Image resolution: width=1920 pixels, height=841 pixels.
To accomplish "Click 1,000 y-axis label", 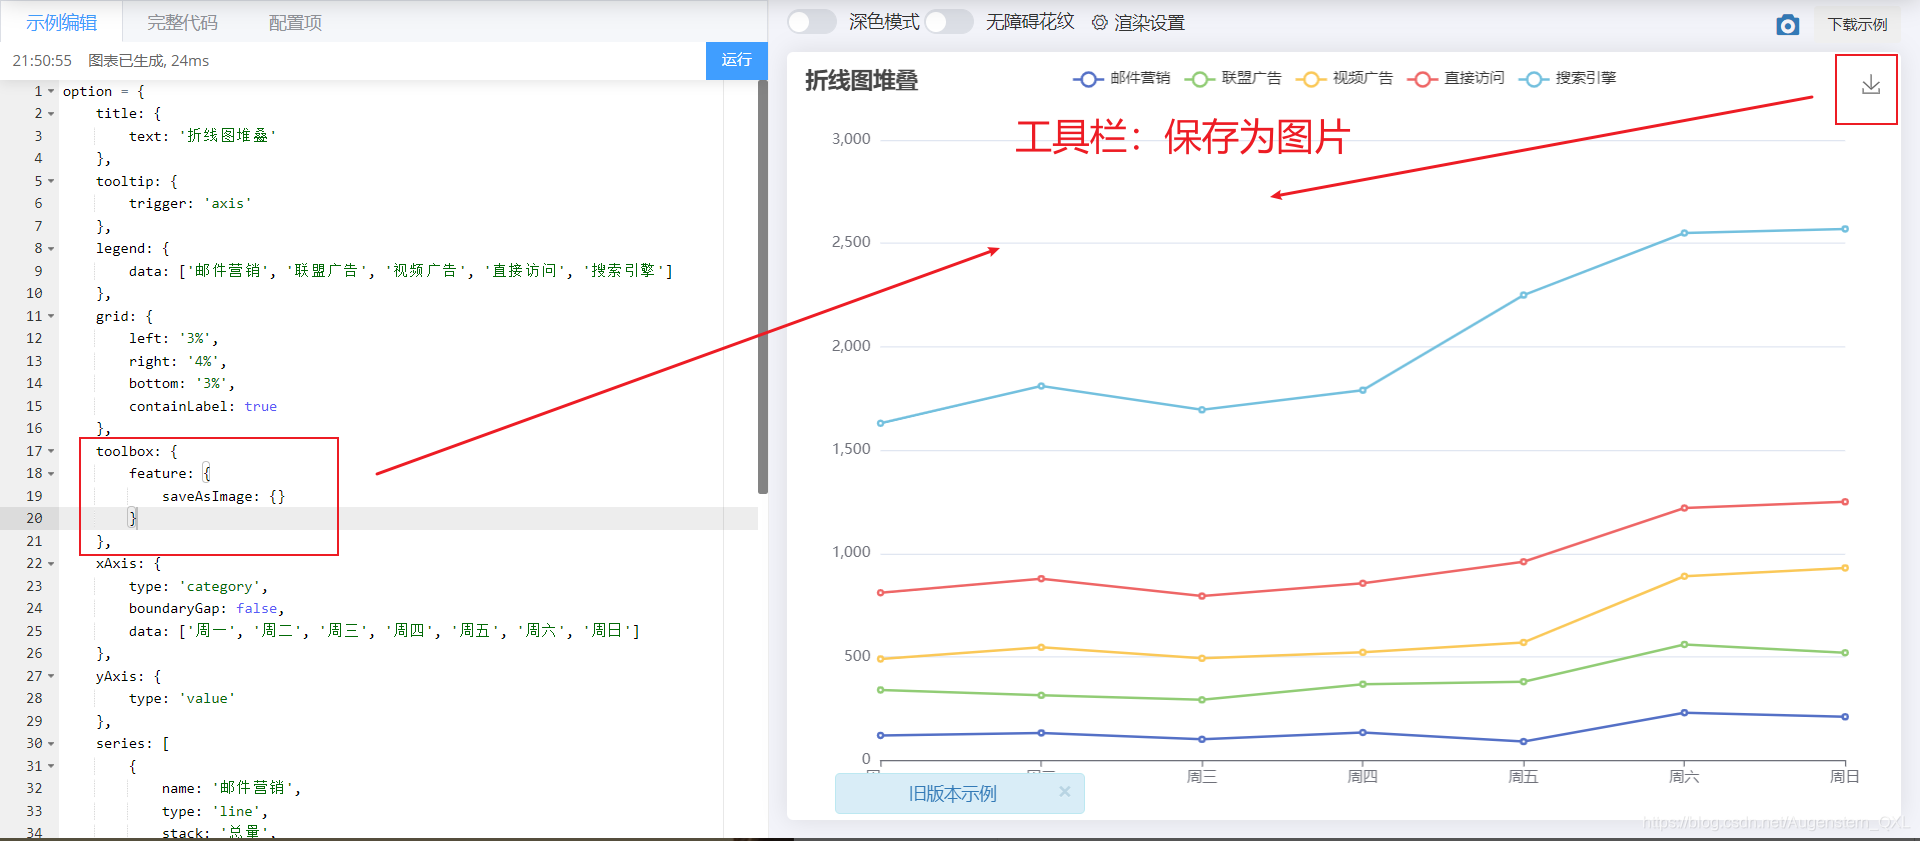I will (851, 552).
